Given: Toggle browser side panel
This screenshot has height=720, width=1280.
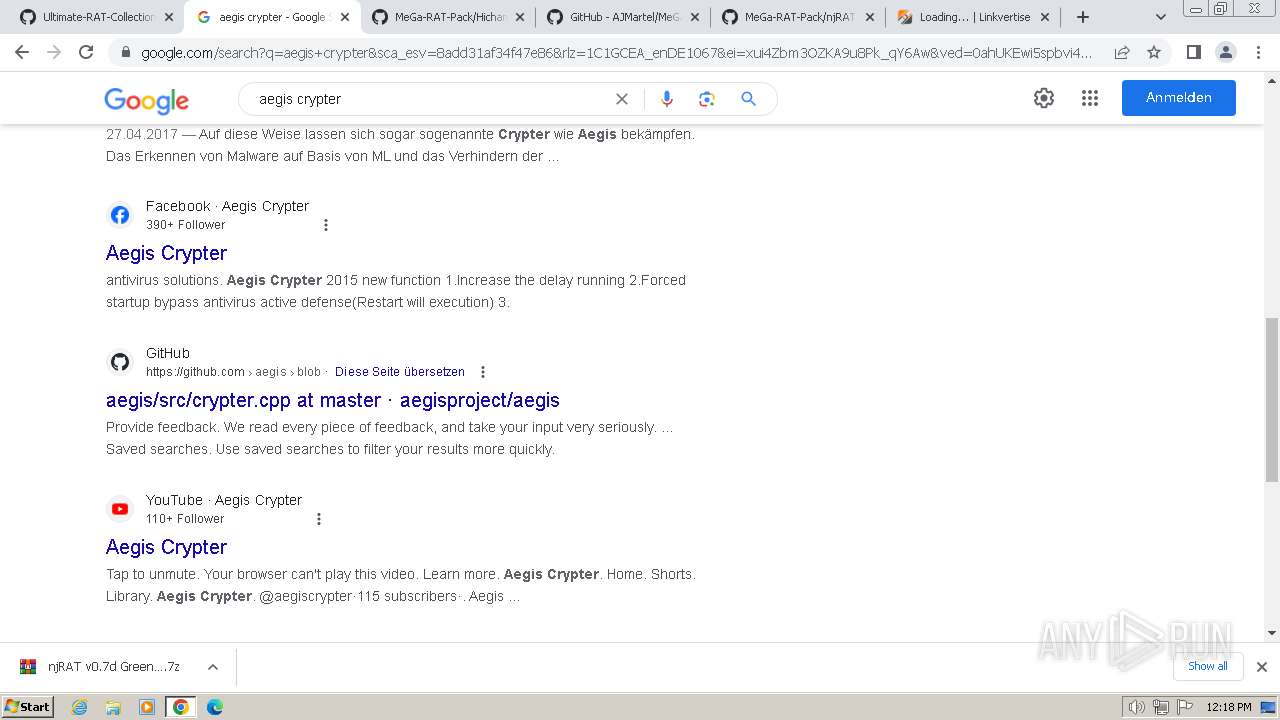Looking at the screenshot, I should 1193,52.
